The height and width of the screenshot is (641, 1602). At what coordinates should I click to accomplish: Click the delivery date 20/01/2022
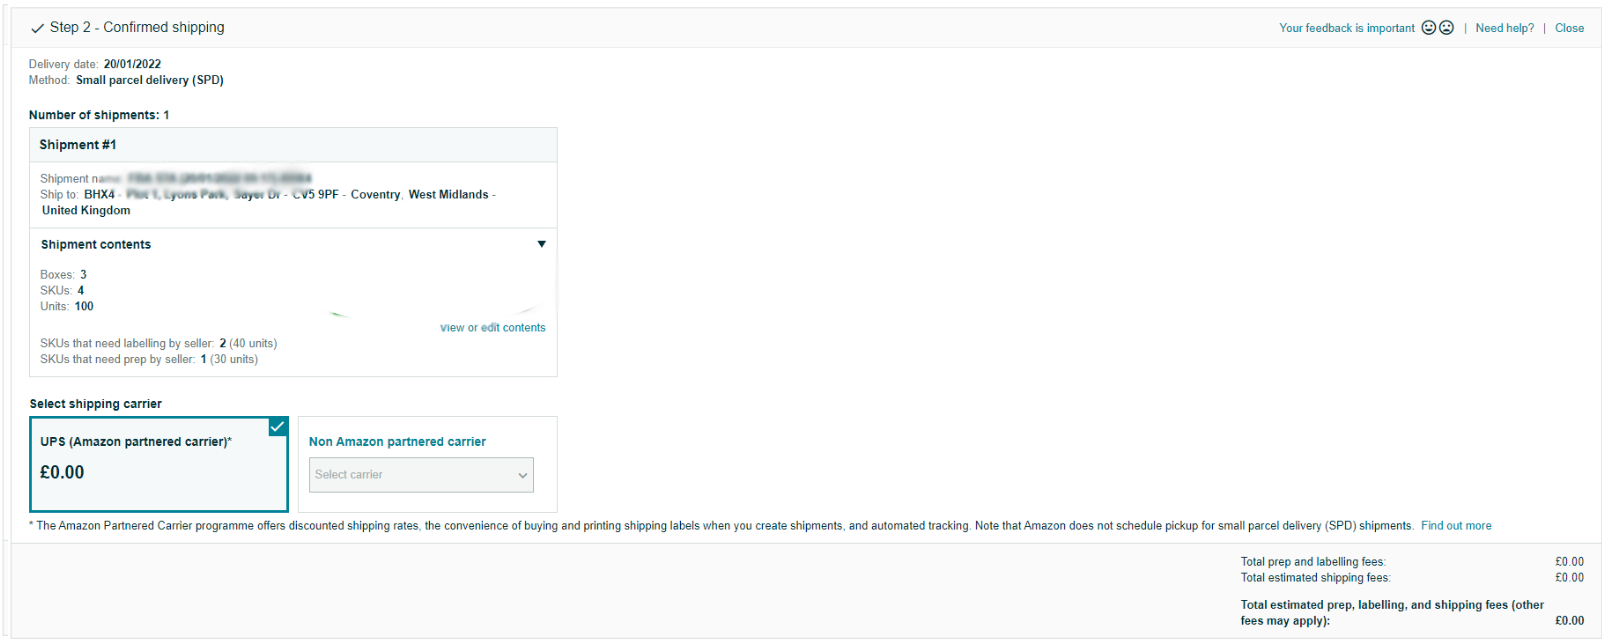132,64
